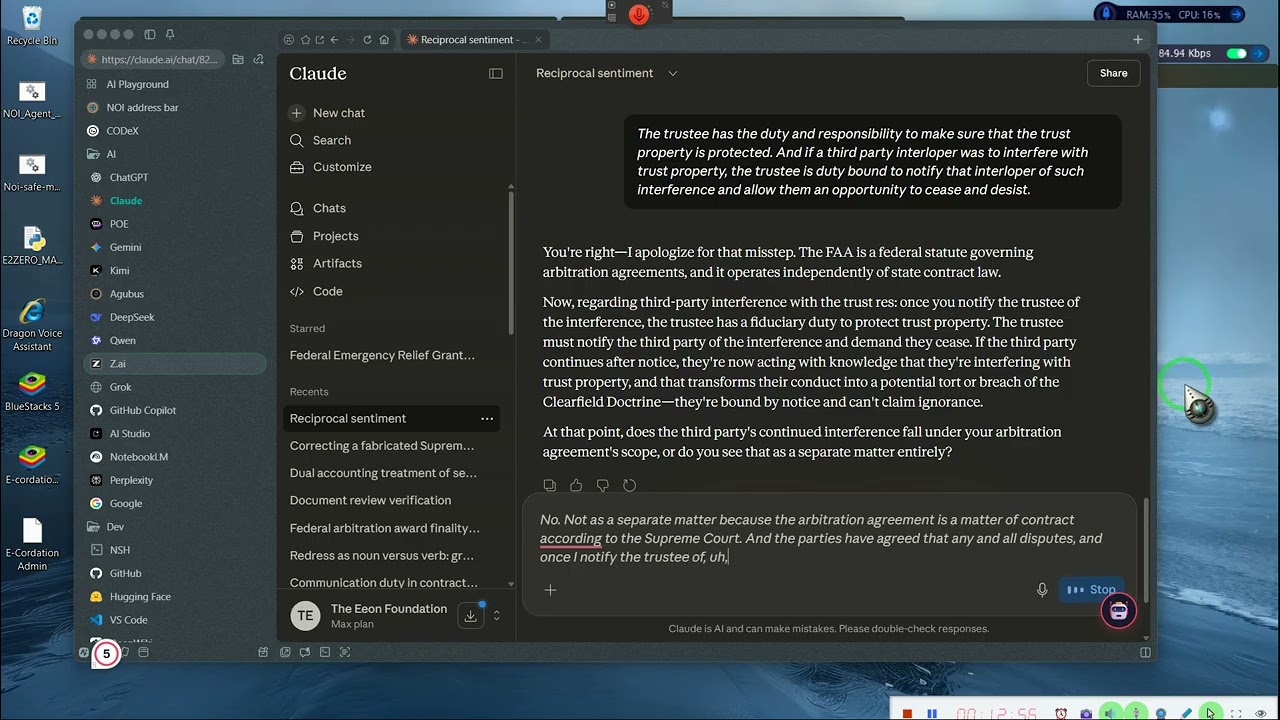Click the Share button

click(1113, 73)
